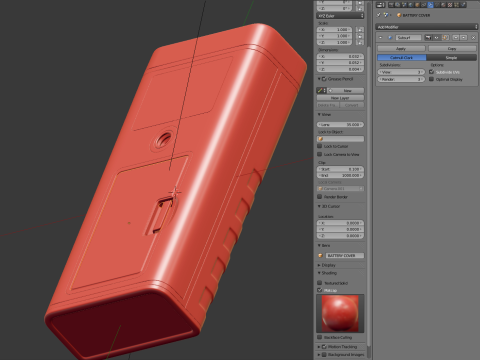480x360 pixels.
Task: Enable Backface Culling option
Action: [x=320, y=337]
